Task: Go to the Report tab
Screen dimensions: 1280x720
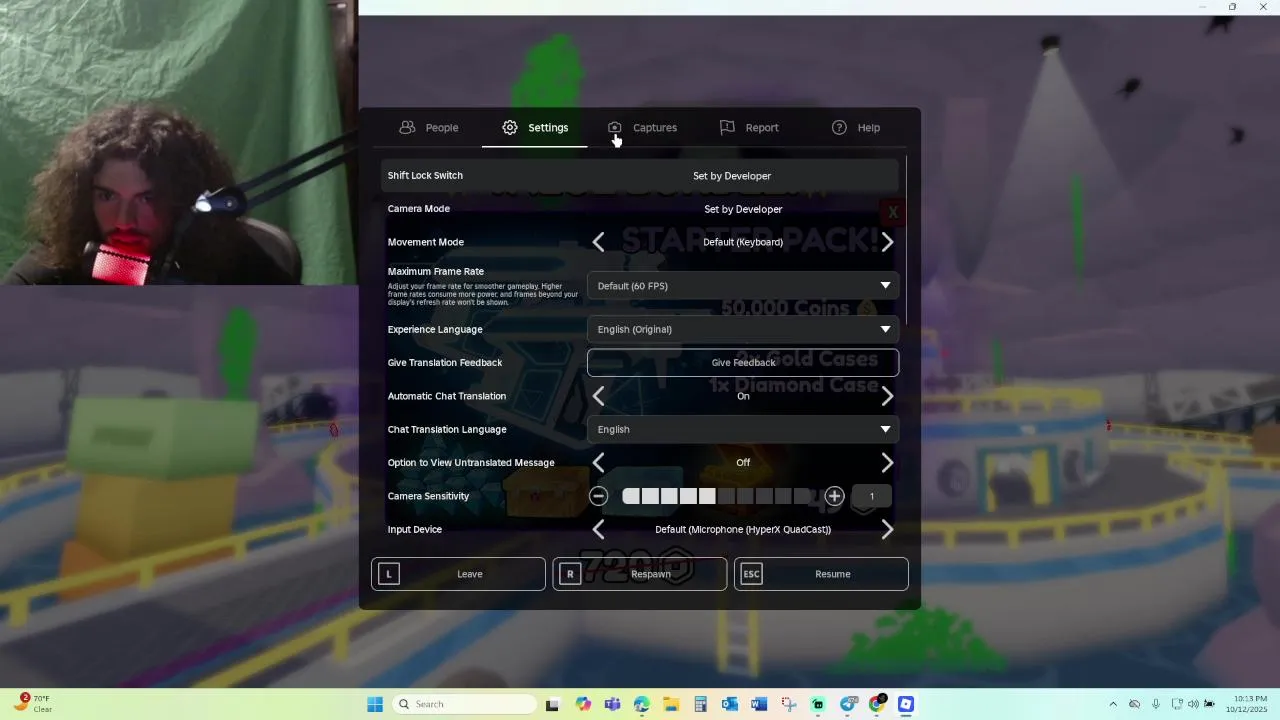Action: tap(749, 128)
